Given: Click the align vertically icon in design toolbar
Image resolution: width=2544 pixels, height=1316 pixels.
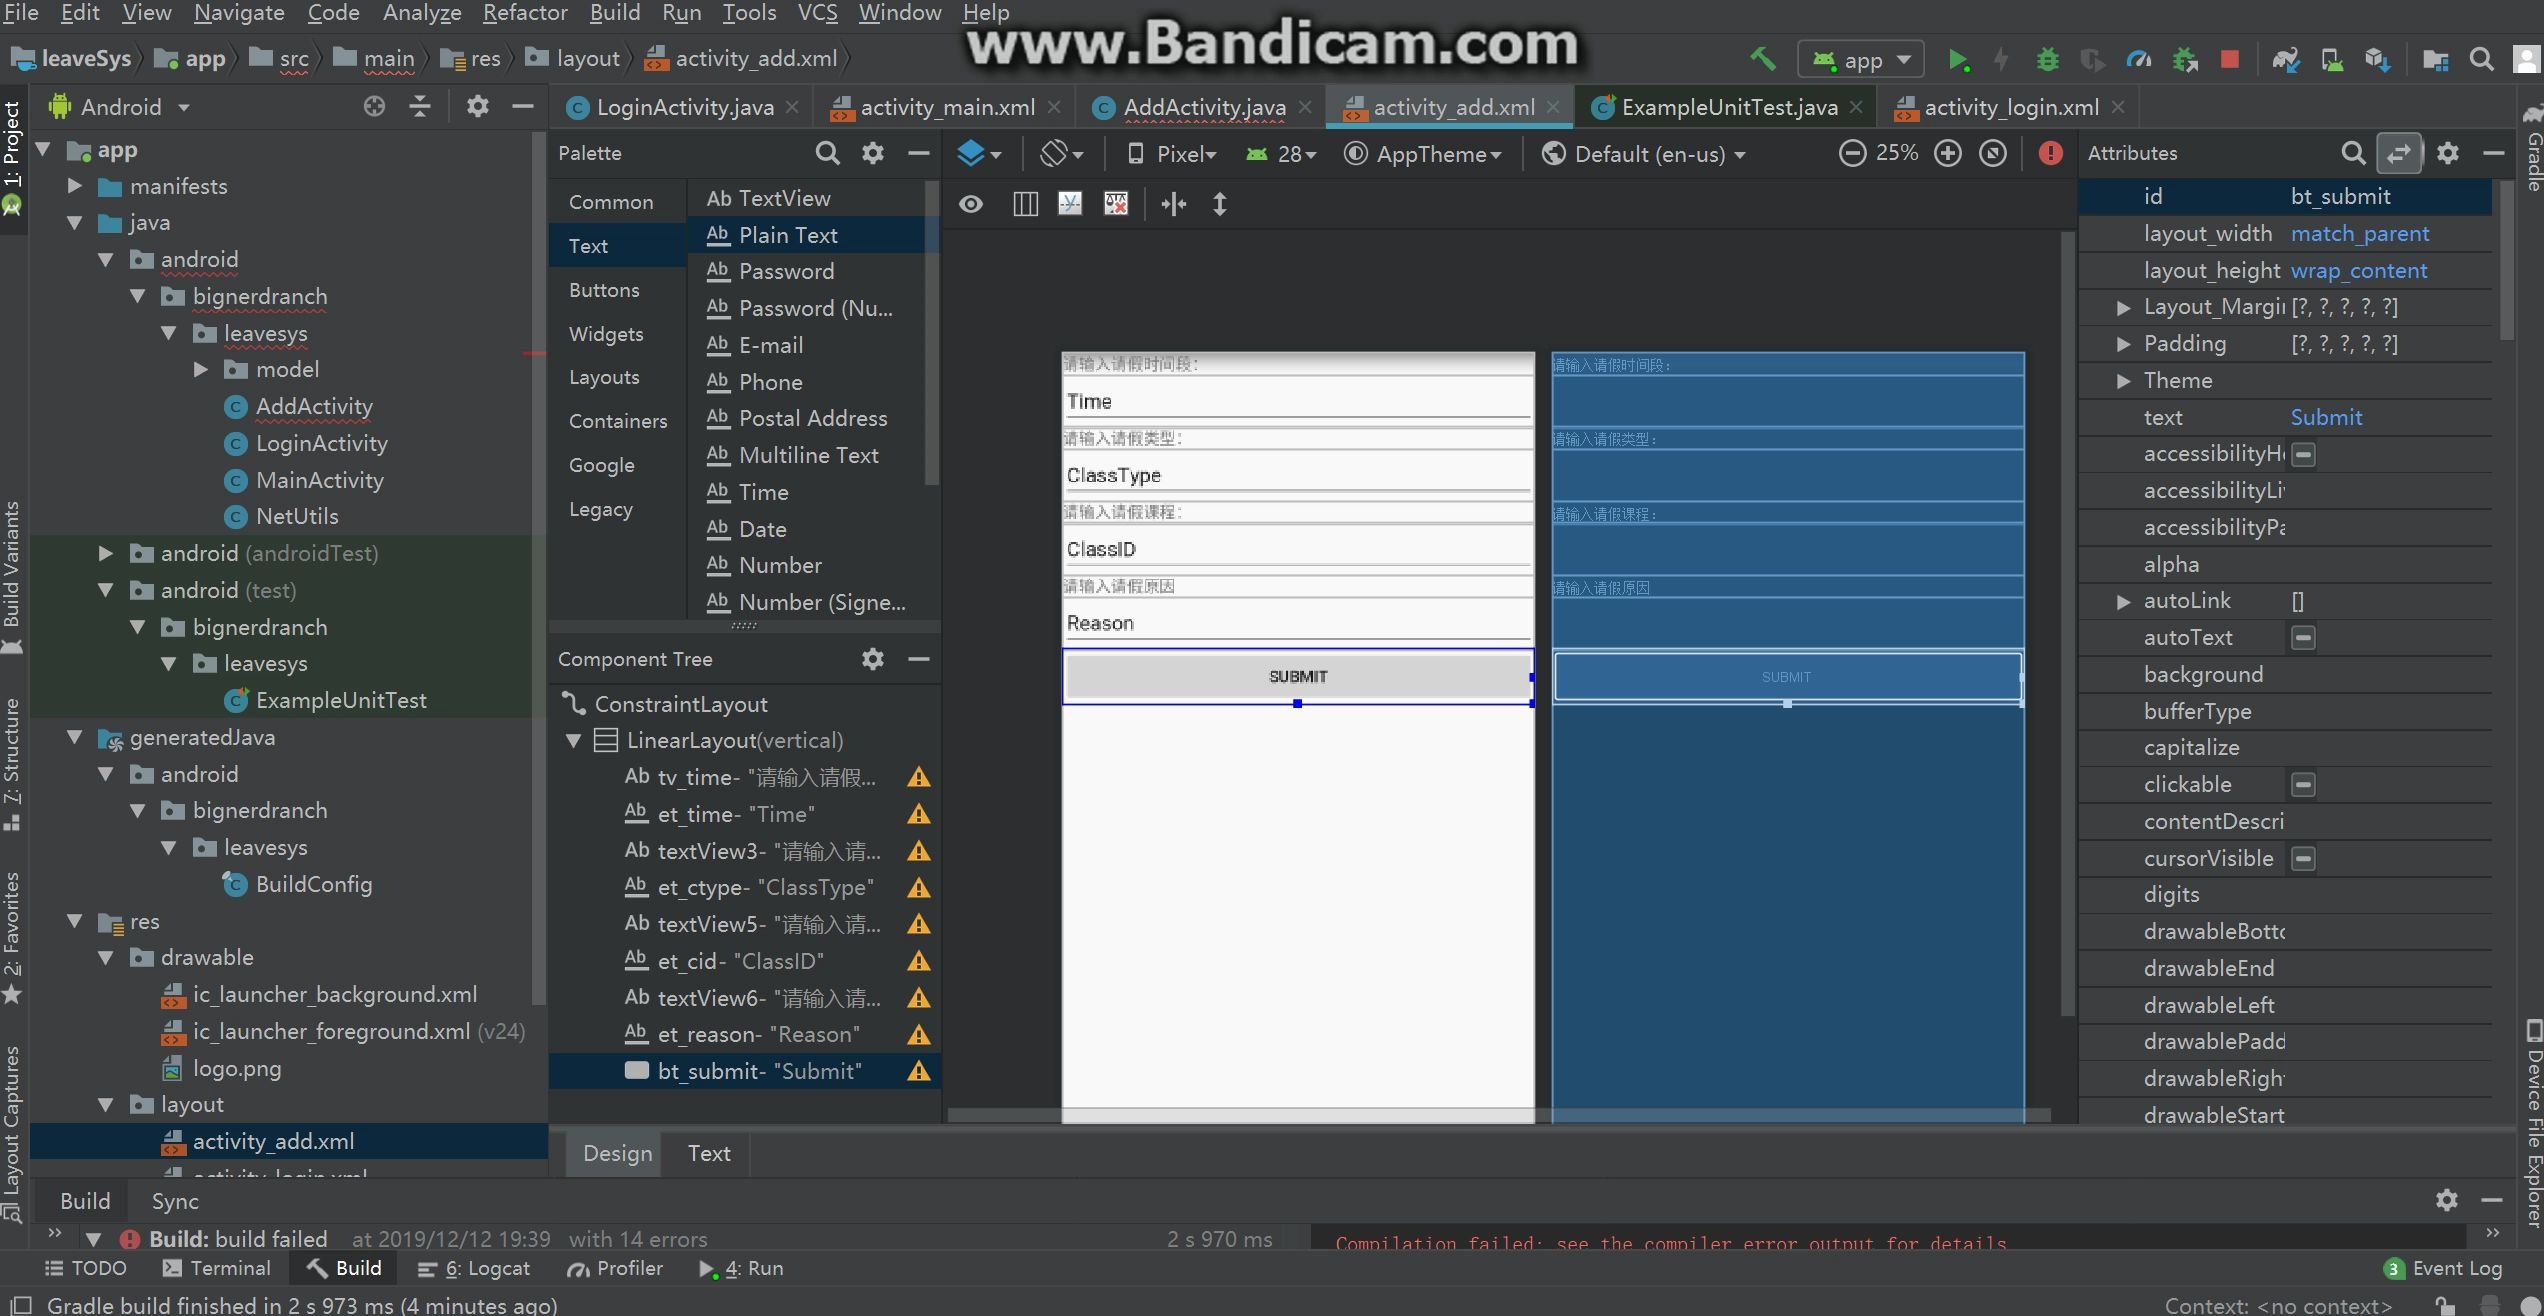Looking at the screenshot, I should click(x=1219, y=204).
